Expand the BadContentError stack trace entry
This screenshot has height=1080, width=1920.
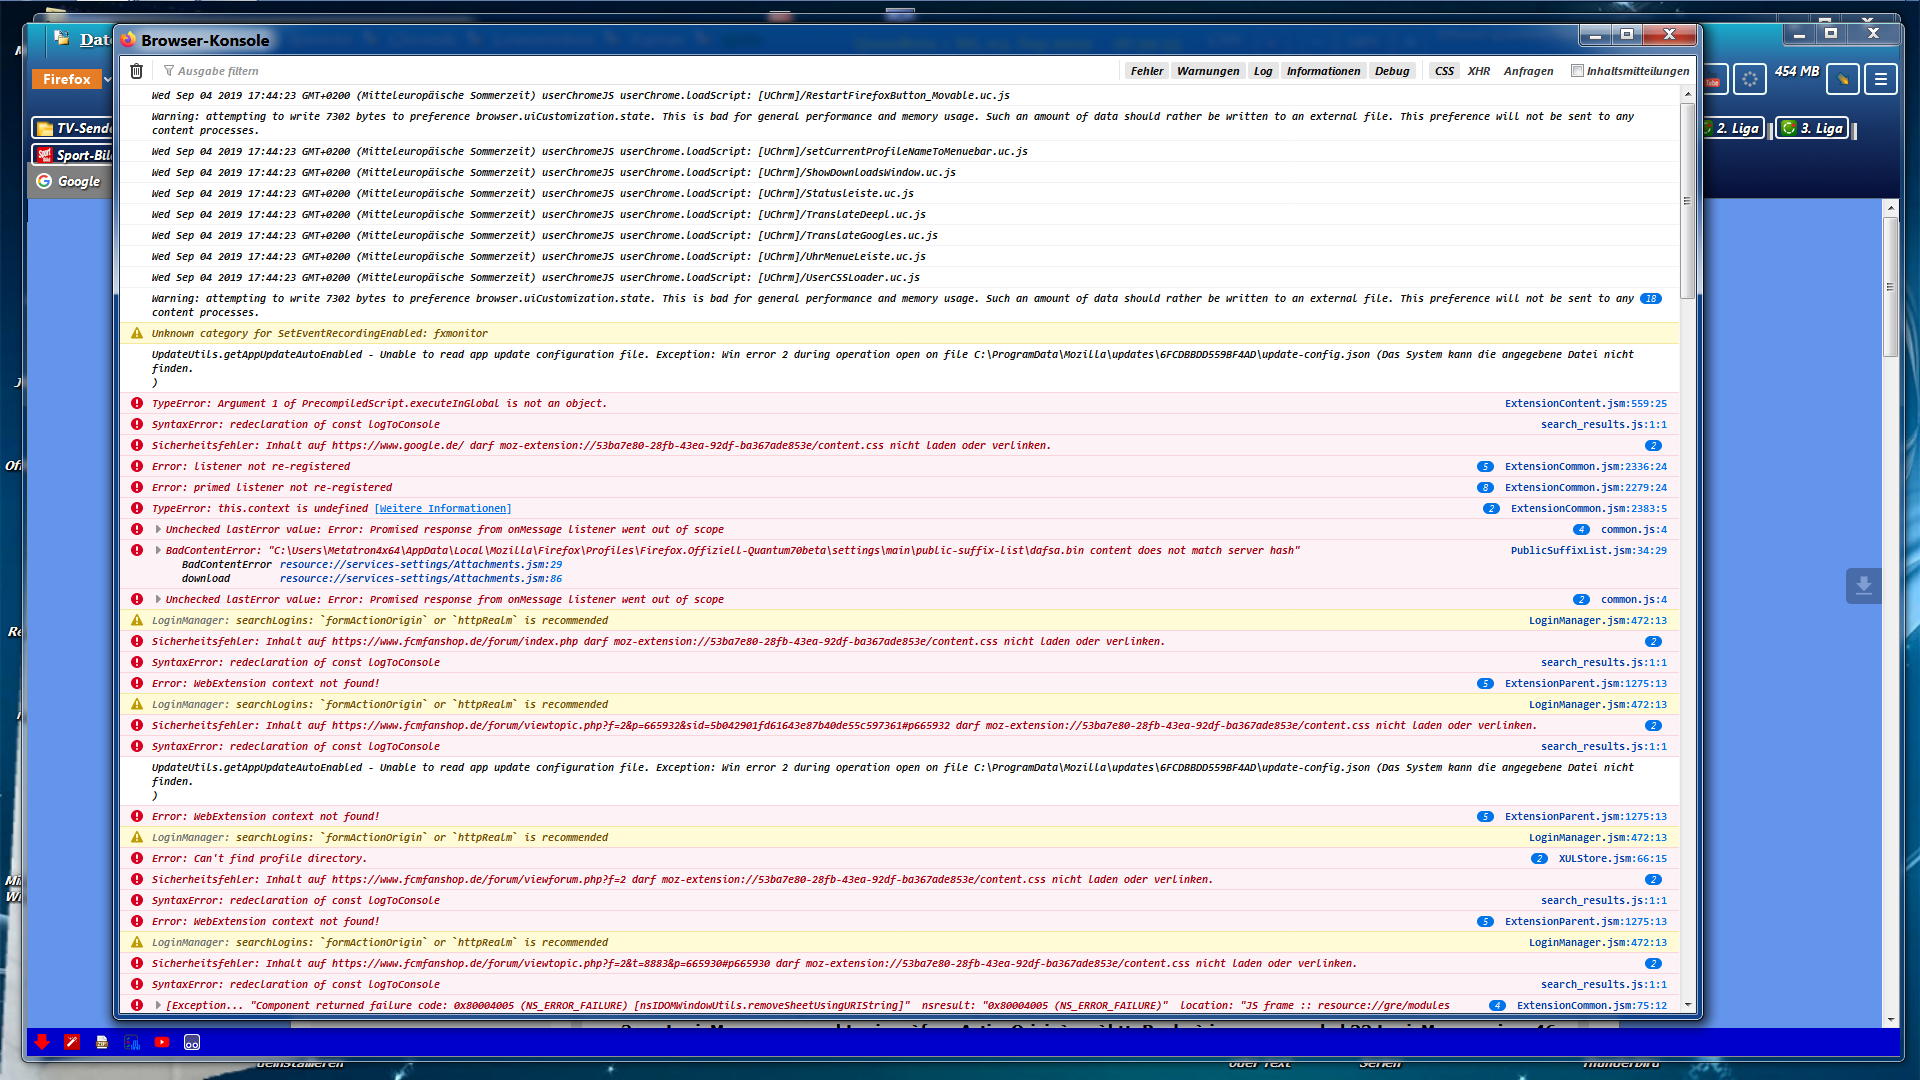pyautogui.click(x=158, y=550)
